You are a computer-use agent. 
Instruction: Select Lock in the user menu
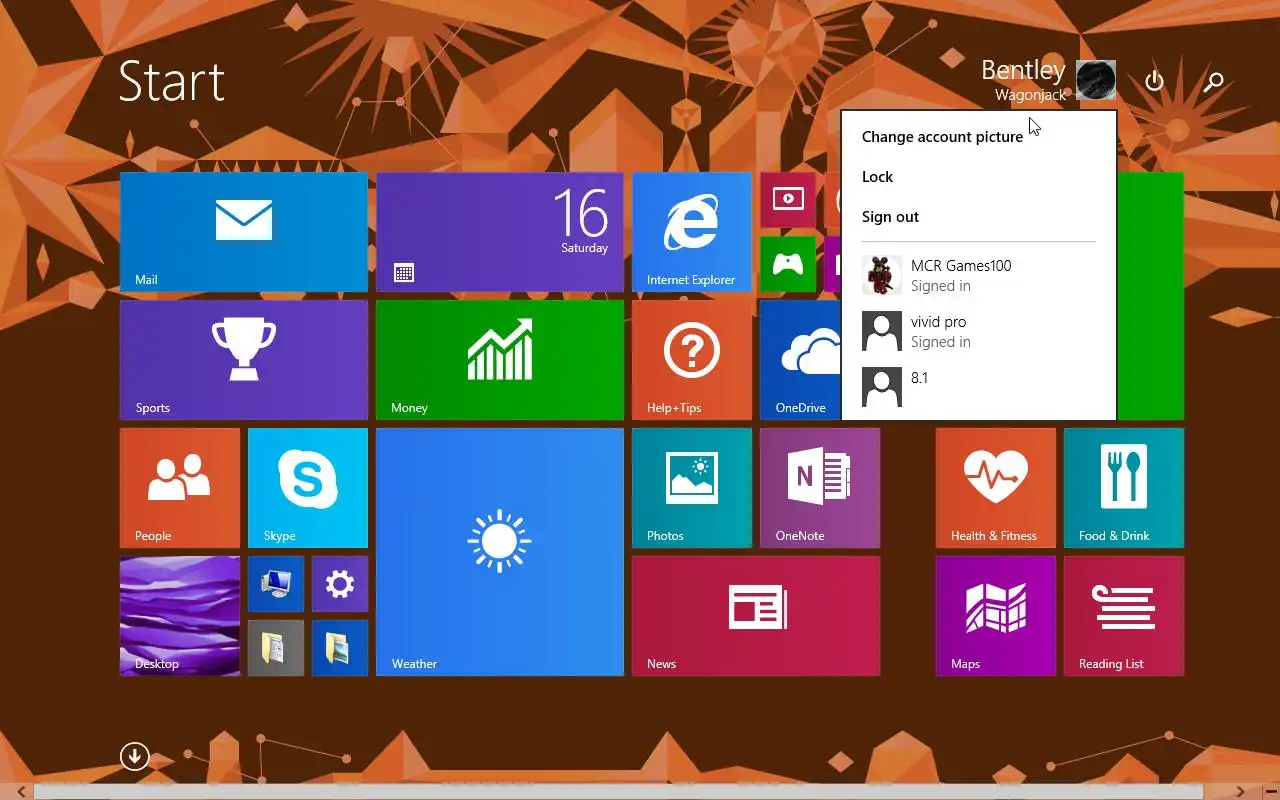(x=877, y=177)
